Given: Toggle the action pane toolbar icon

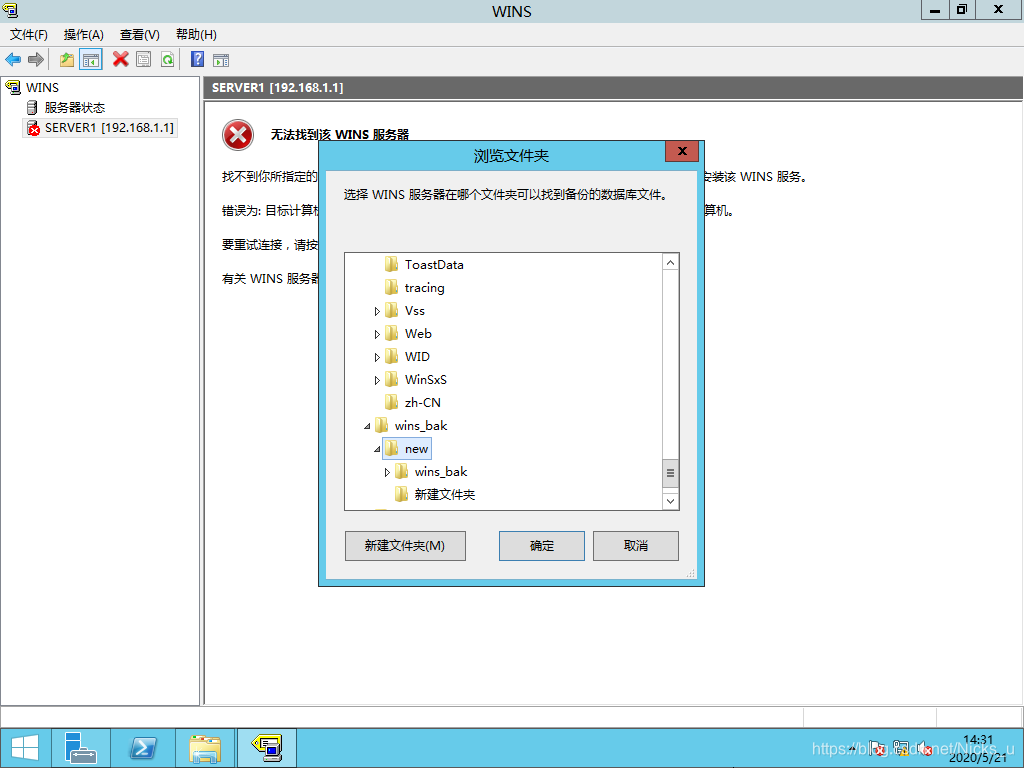Looking at the screenshot, I should pos(221,60).
